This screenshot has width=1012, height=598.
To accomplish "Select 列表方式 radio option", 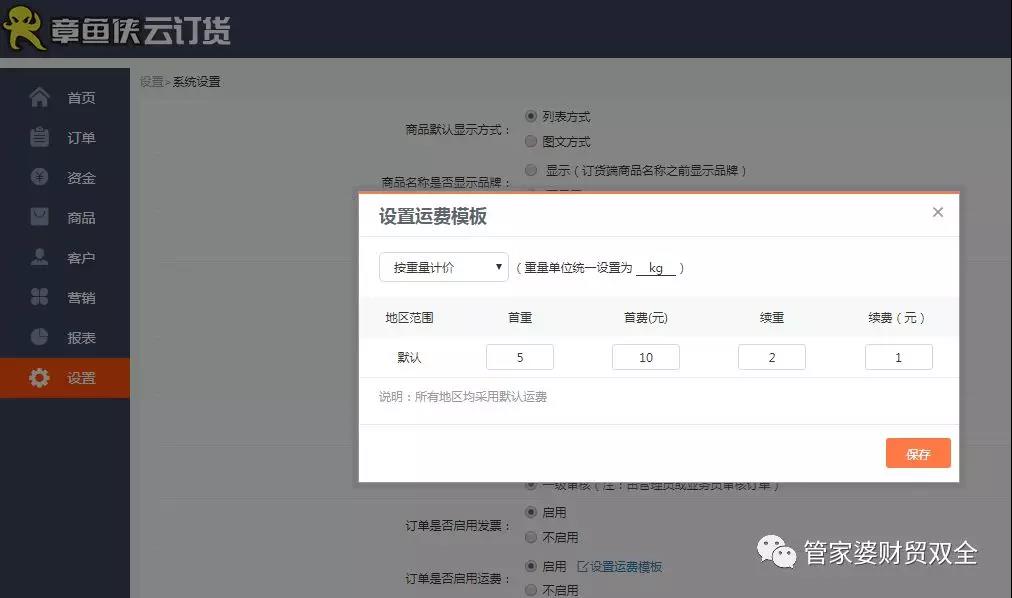I will click(531, 116).
